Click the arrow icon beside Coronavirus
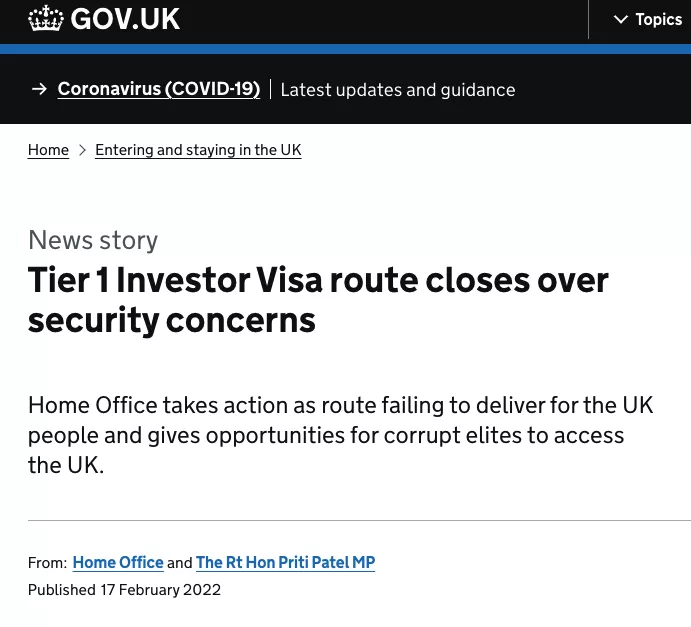Screen dimensions: 691x627 pos(39,89)
